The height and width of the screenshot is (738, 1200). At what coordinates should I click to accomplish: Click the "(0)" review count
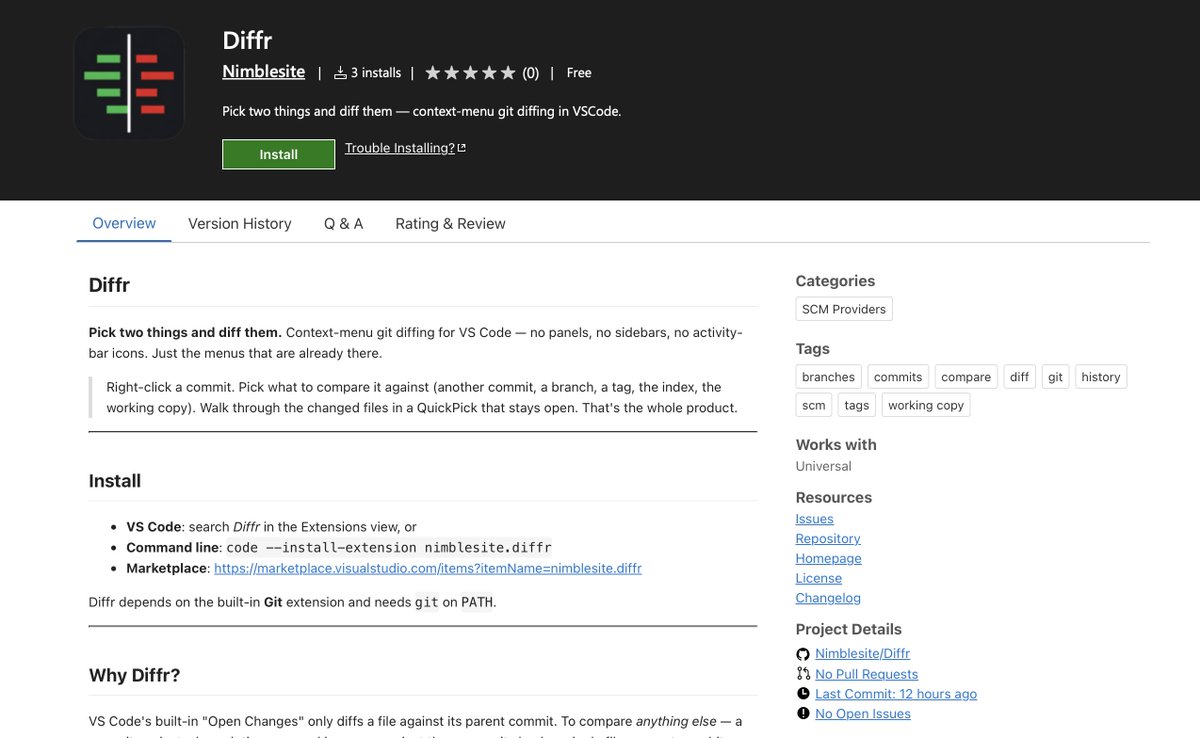coord(530,73)
